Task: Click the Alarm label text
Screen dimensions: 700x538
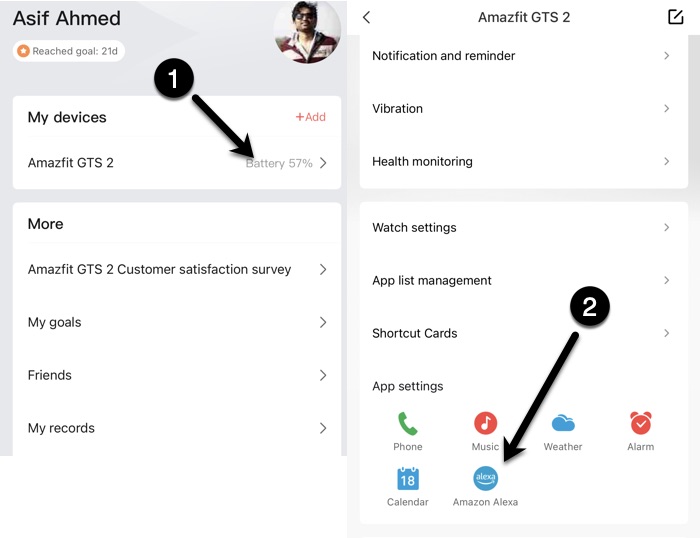Action: click(x=641, y=446)
